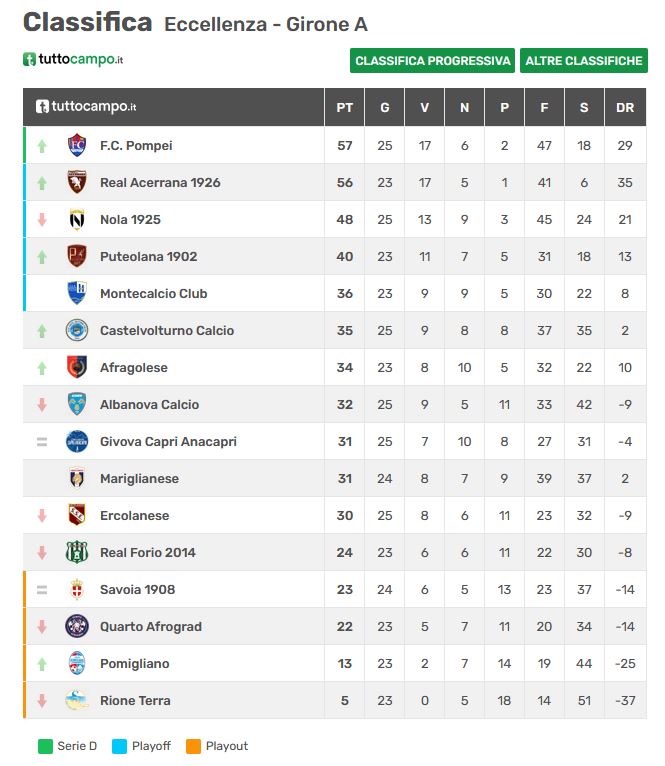The width and height of the screenshot is (665, 766).
Task: Click the PT column header
Action: click(344, 107)
